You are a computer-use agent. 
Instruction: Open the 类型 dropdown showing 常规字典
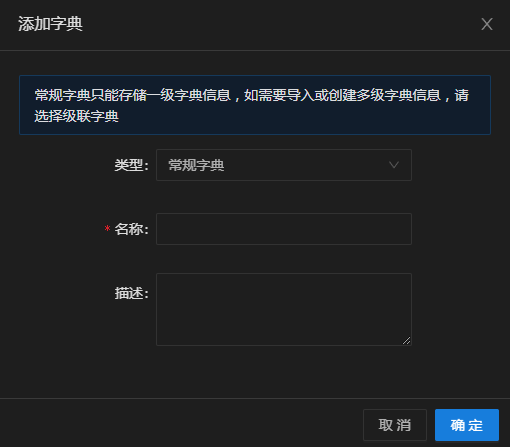pos(284,165)
